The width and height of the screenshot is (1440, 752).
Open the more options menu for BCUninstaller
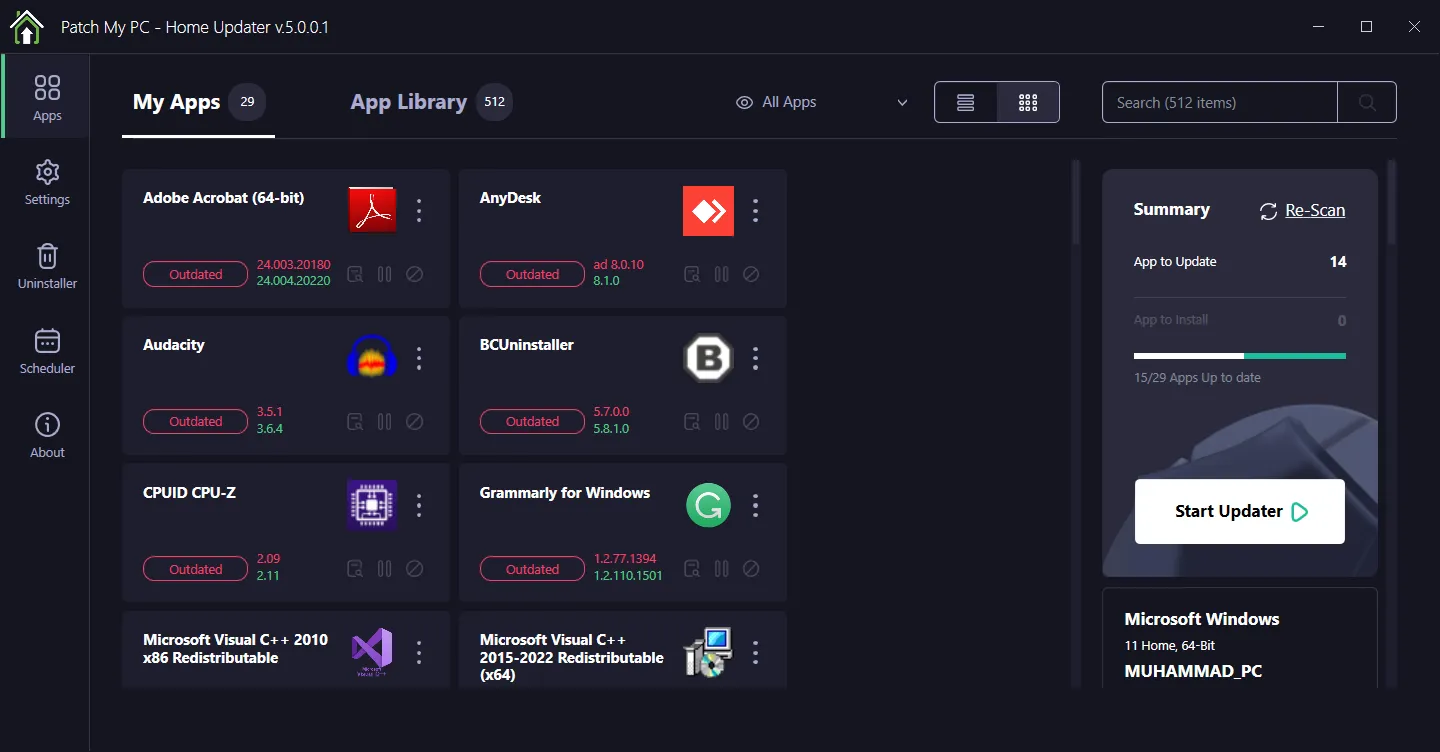756,358
